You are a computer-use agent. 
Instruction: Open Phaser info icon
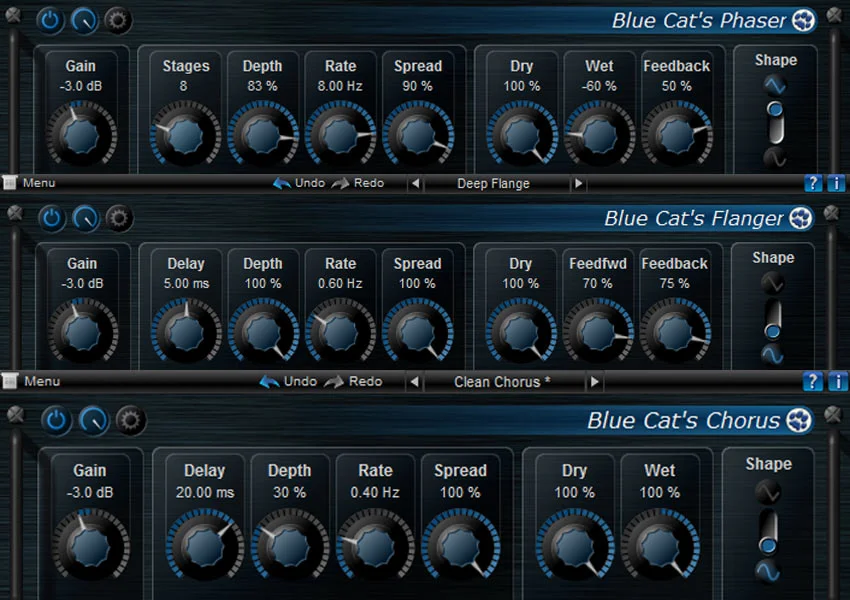pos(836,183)
